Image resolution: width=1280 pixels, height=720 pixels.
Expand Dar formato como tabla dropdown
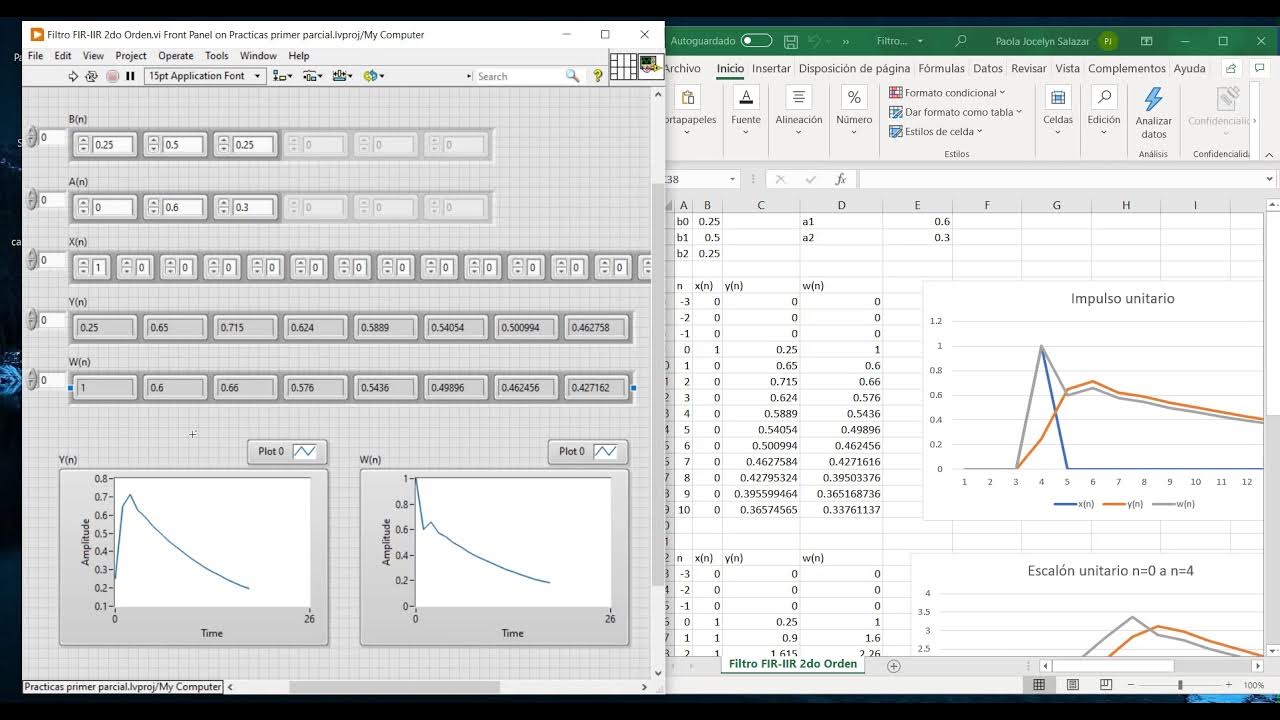pyautogui.click(x=955, y=112)
